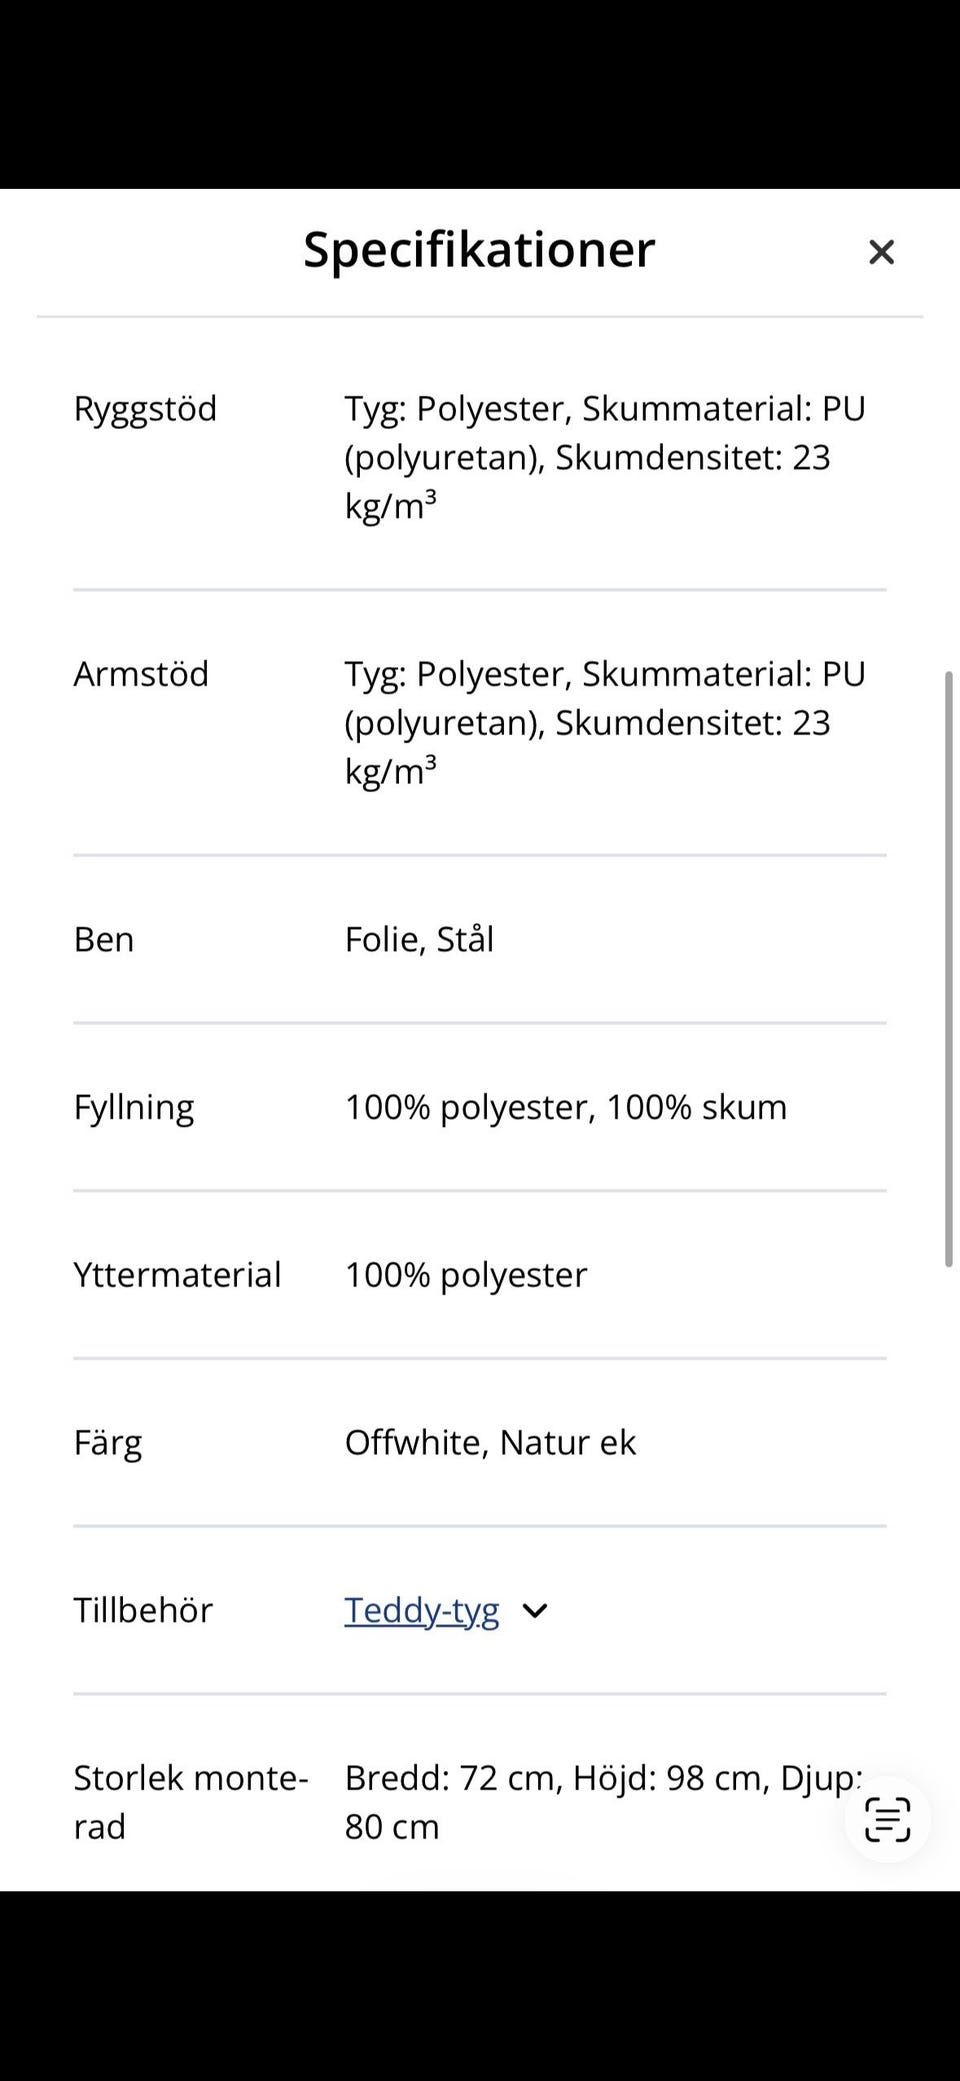
Task: Tap the Fyllning row label
Action: (134, 1108)
